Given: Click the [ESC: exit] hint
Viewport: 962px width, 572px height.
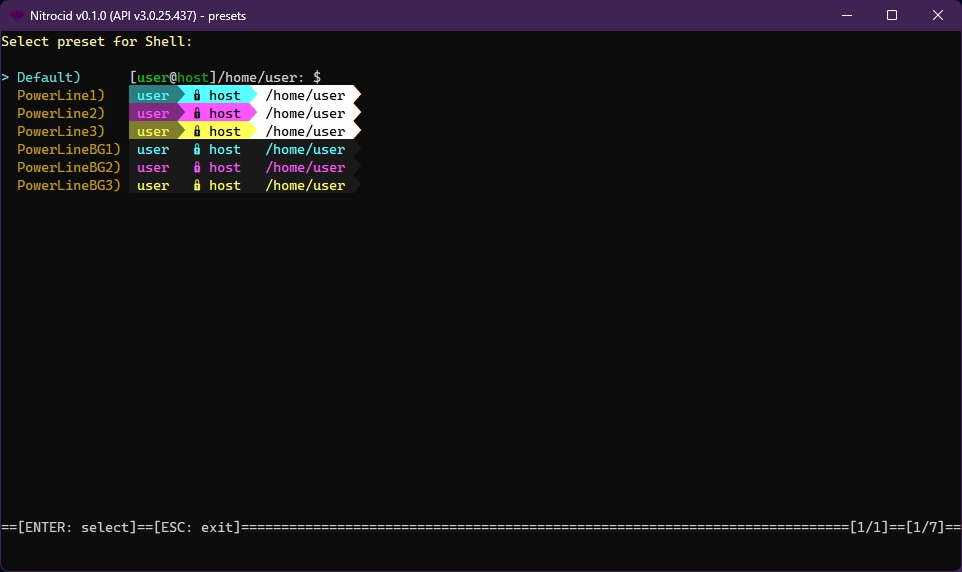Looking at the screenshot, I should (196, 527).
